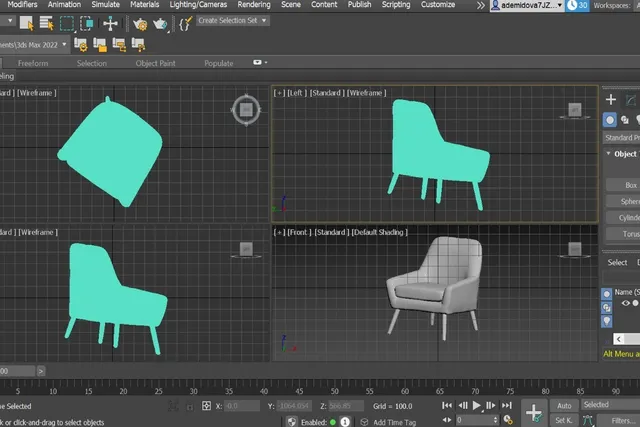Open the [Default Shading] viewport label menu

point(379,232)
